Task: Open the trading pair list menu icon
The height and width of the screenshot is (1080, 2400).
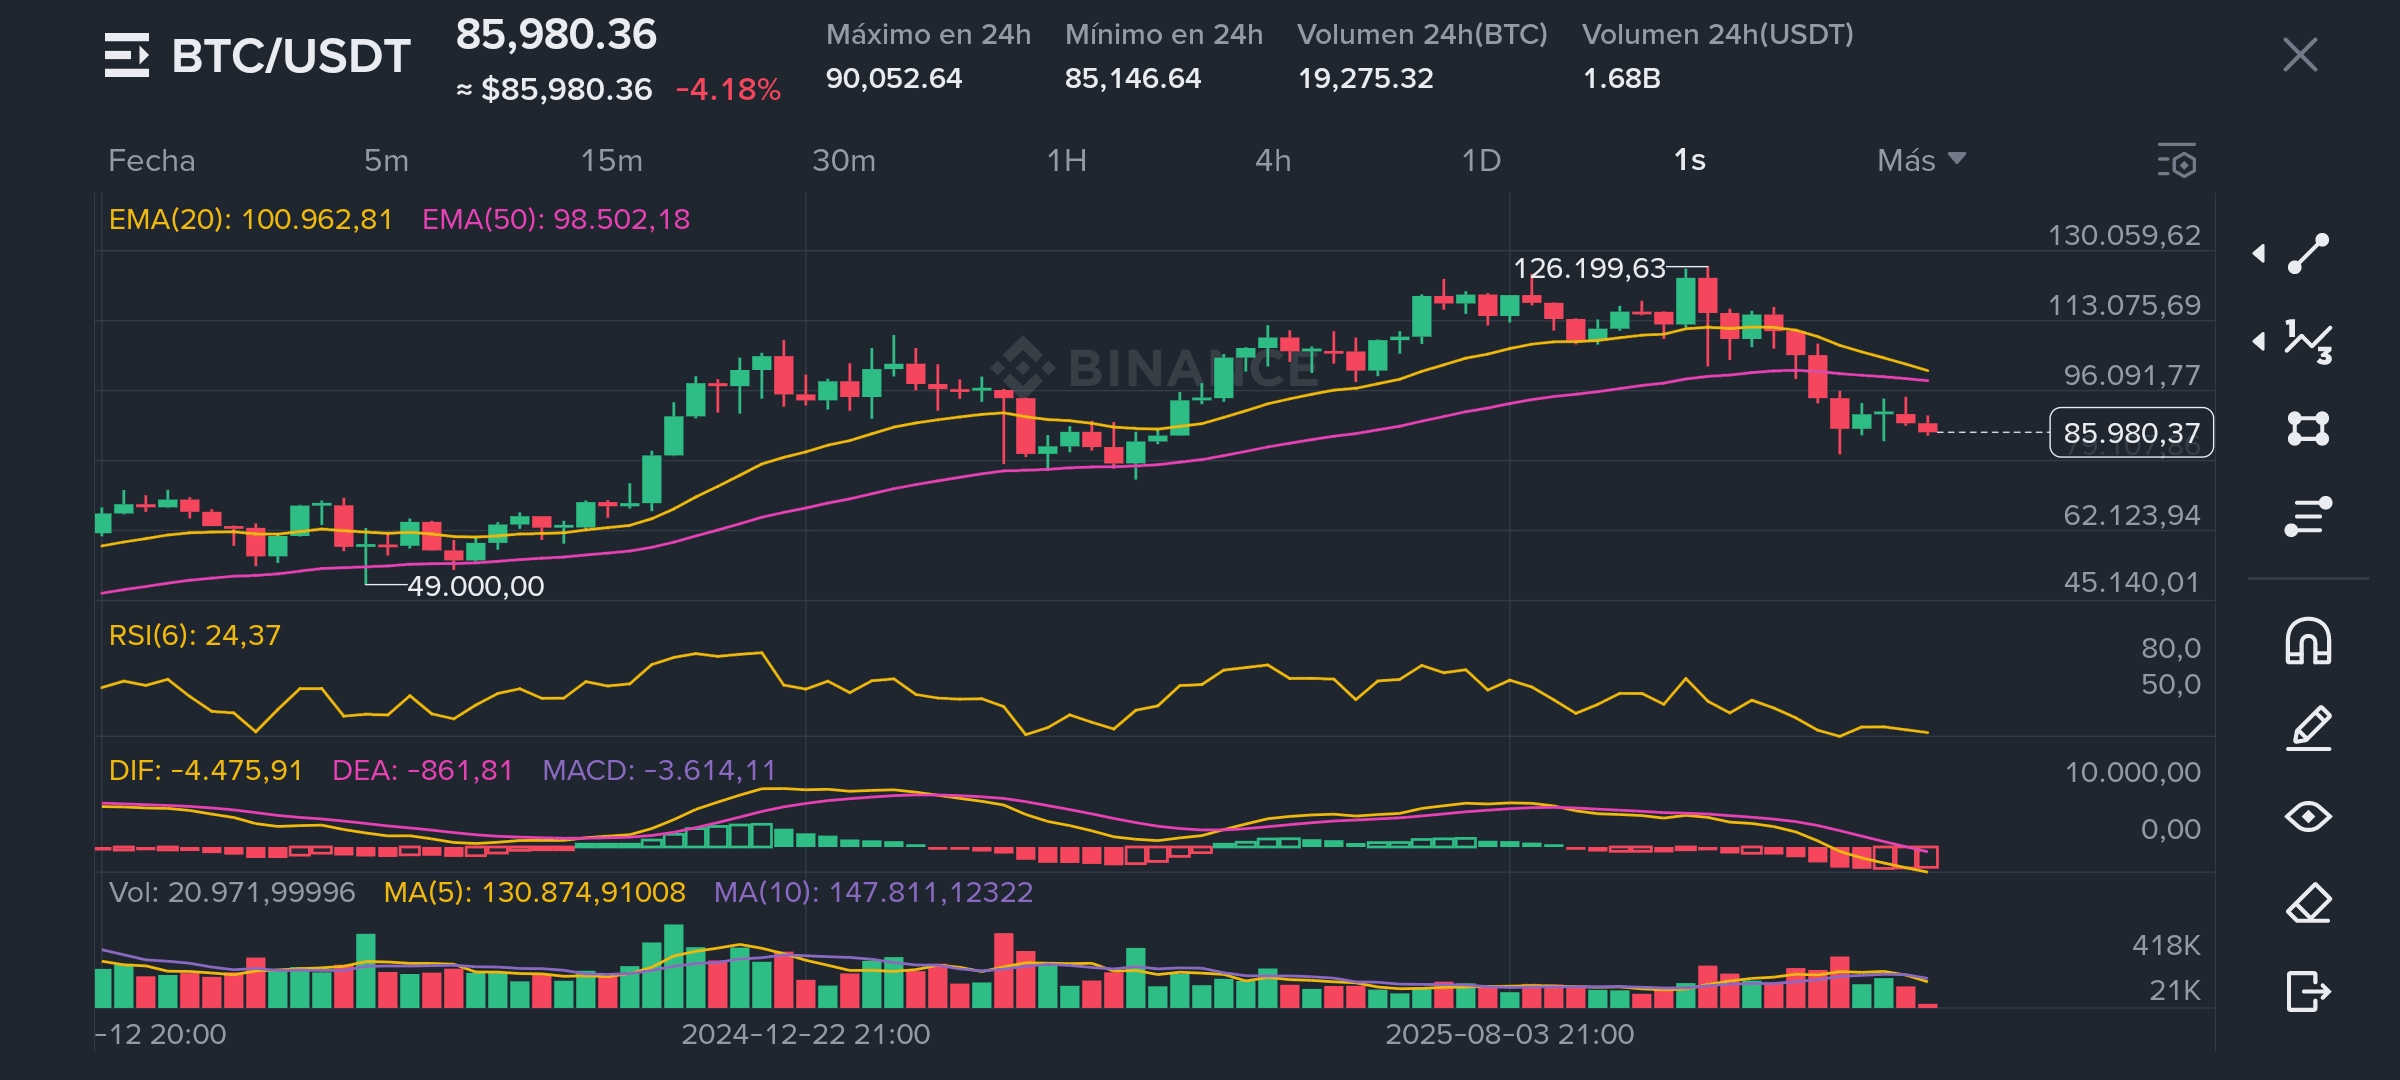Action: point(127,55)
